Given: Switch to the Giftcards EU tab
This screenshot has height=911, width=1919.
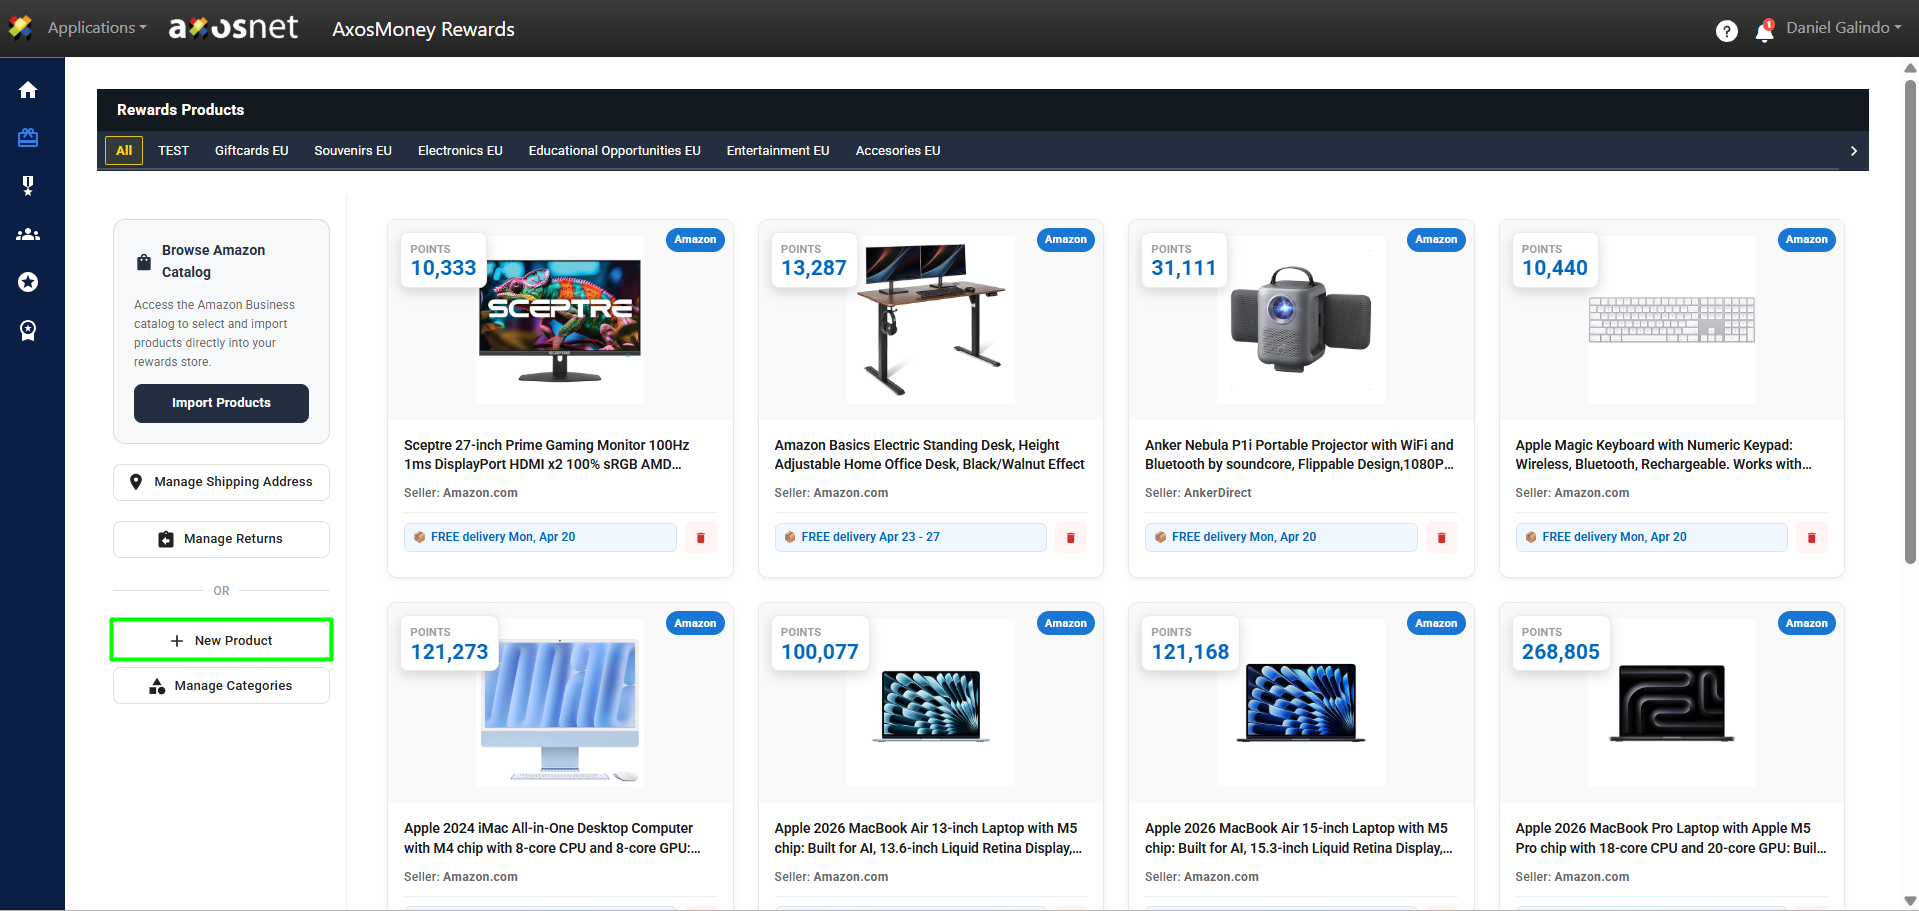Looking at the screenshot, I should point(251,151).
